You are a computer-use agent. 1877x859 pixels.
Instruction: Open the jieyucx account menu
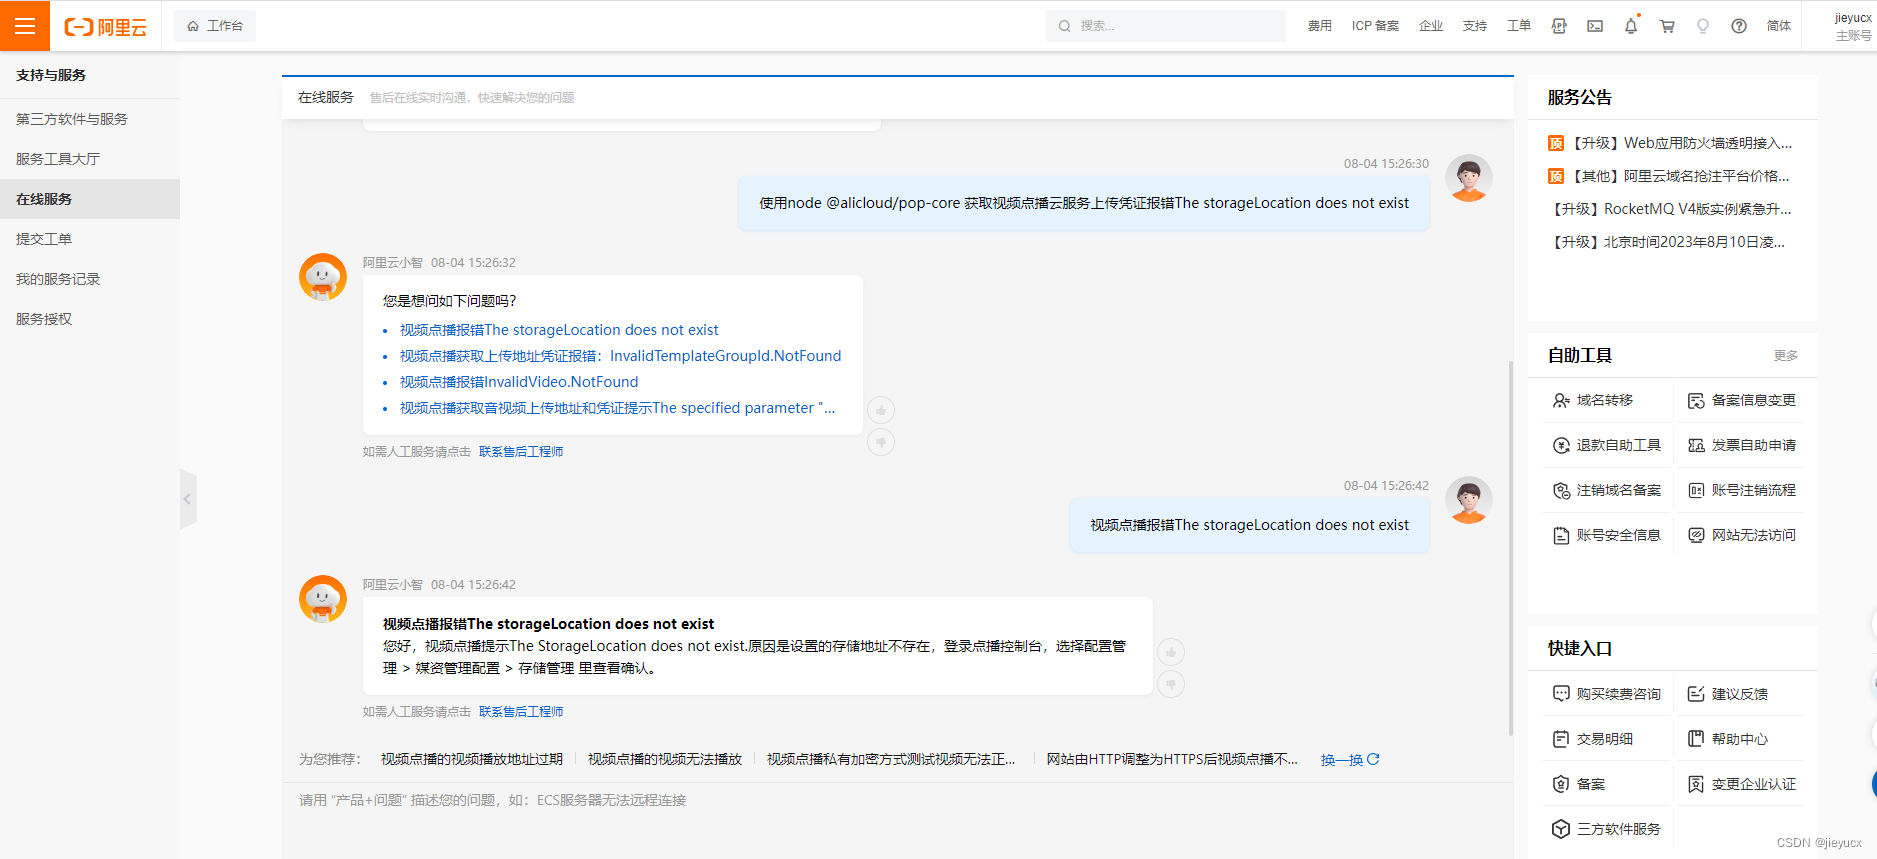coord(1852,26)
